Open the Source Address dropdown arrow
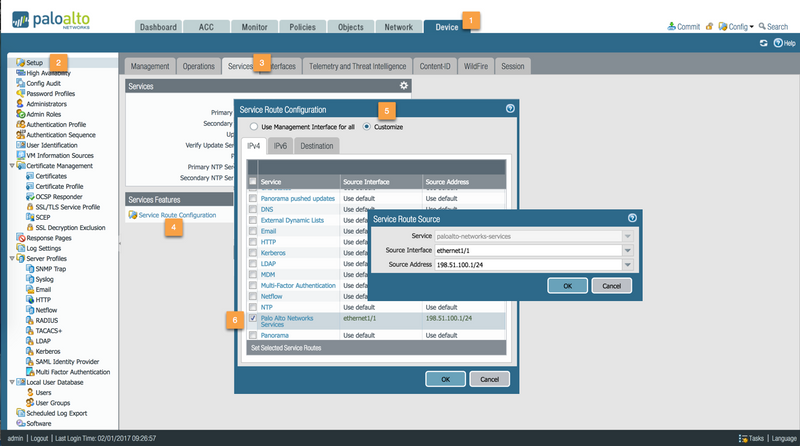This screenshot has width=800, height=446. coord(628,264)
